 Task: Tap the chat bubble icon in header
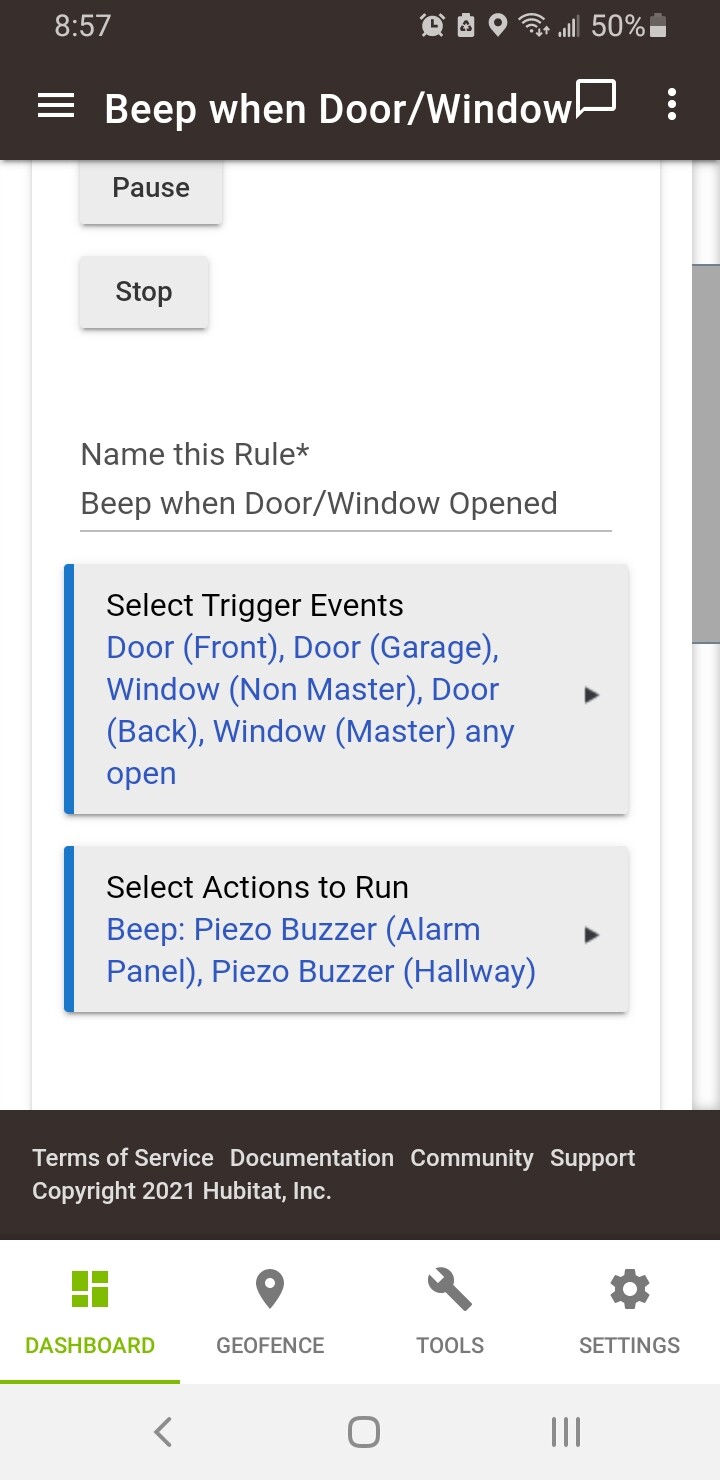click(x=596, y=100)
